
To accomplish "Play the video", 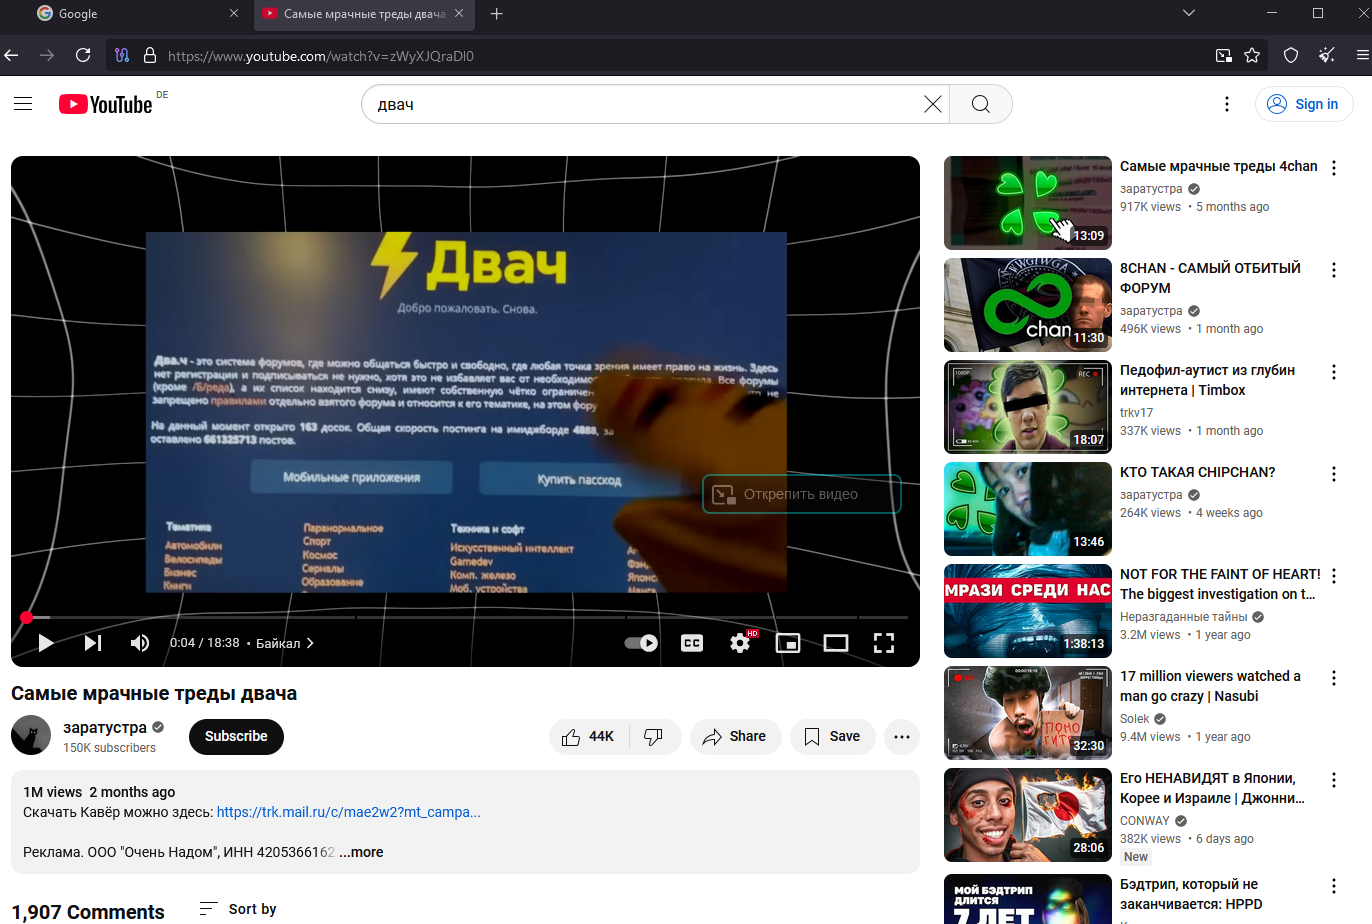I will coord(45,643).
